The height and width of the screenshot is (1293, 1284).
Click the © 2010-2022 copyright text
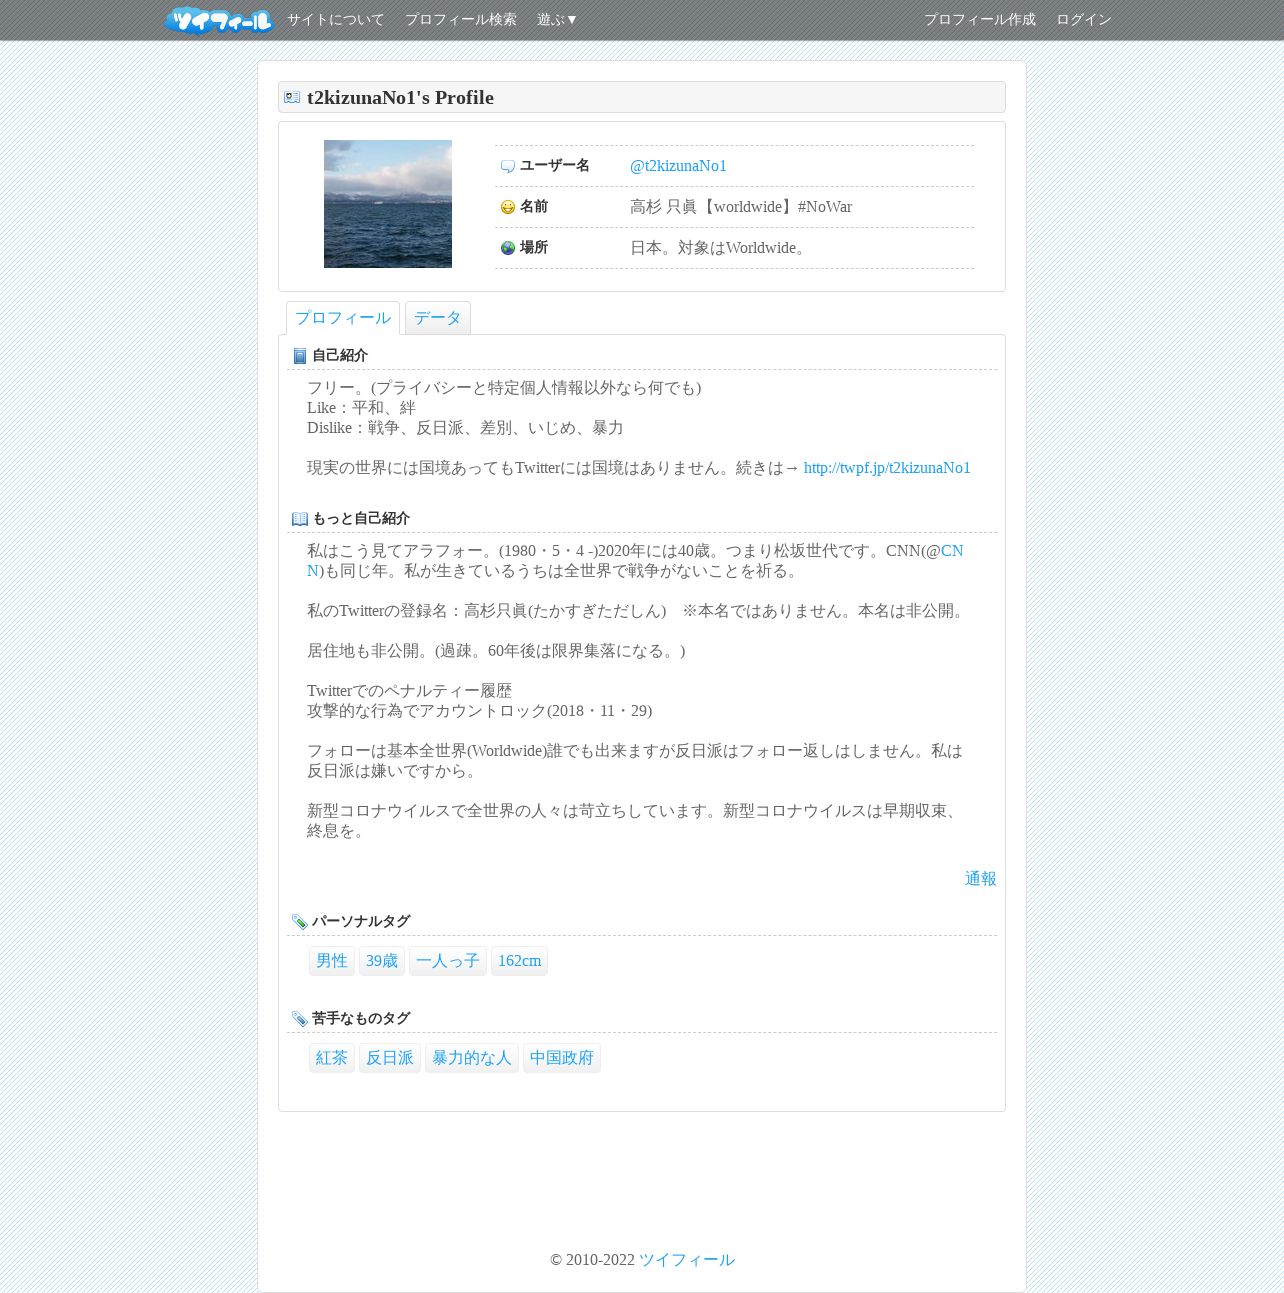click(592, 1260)
